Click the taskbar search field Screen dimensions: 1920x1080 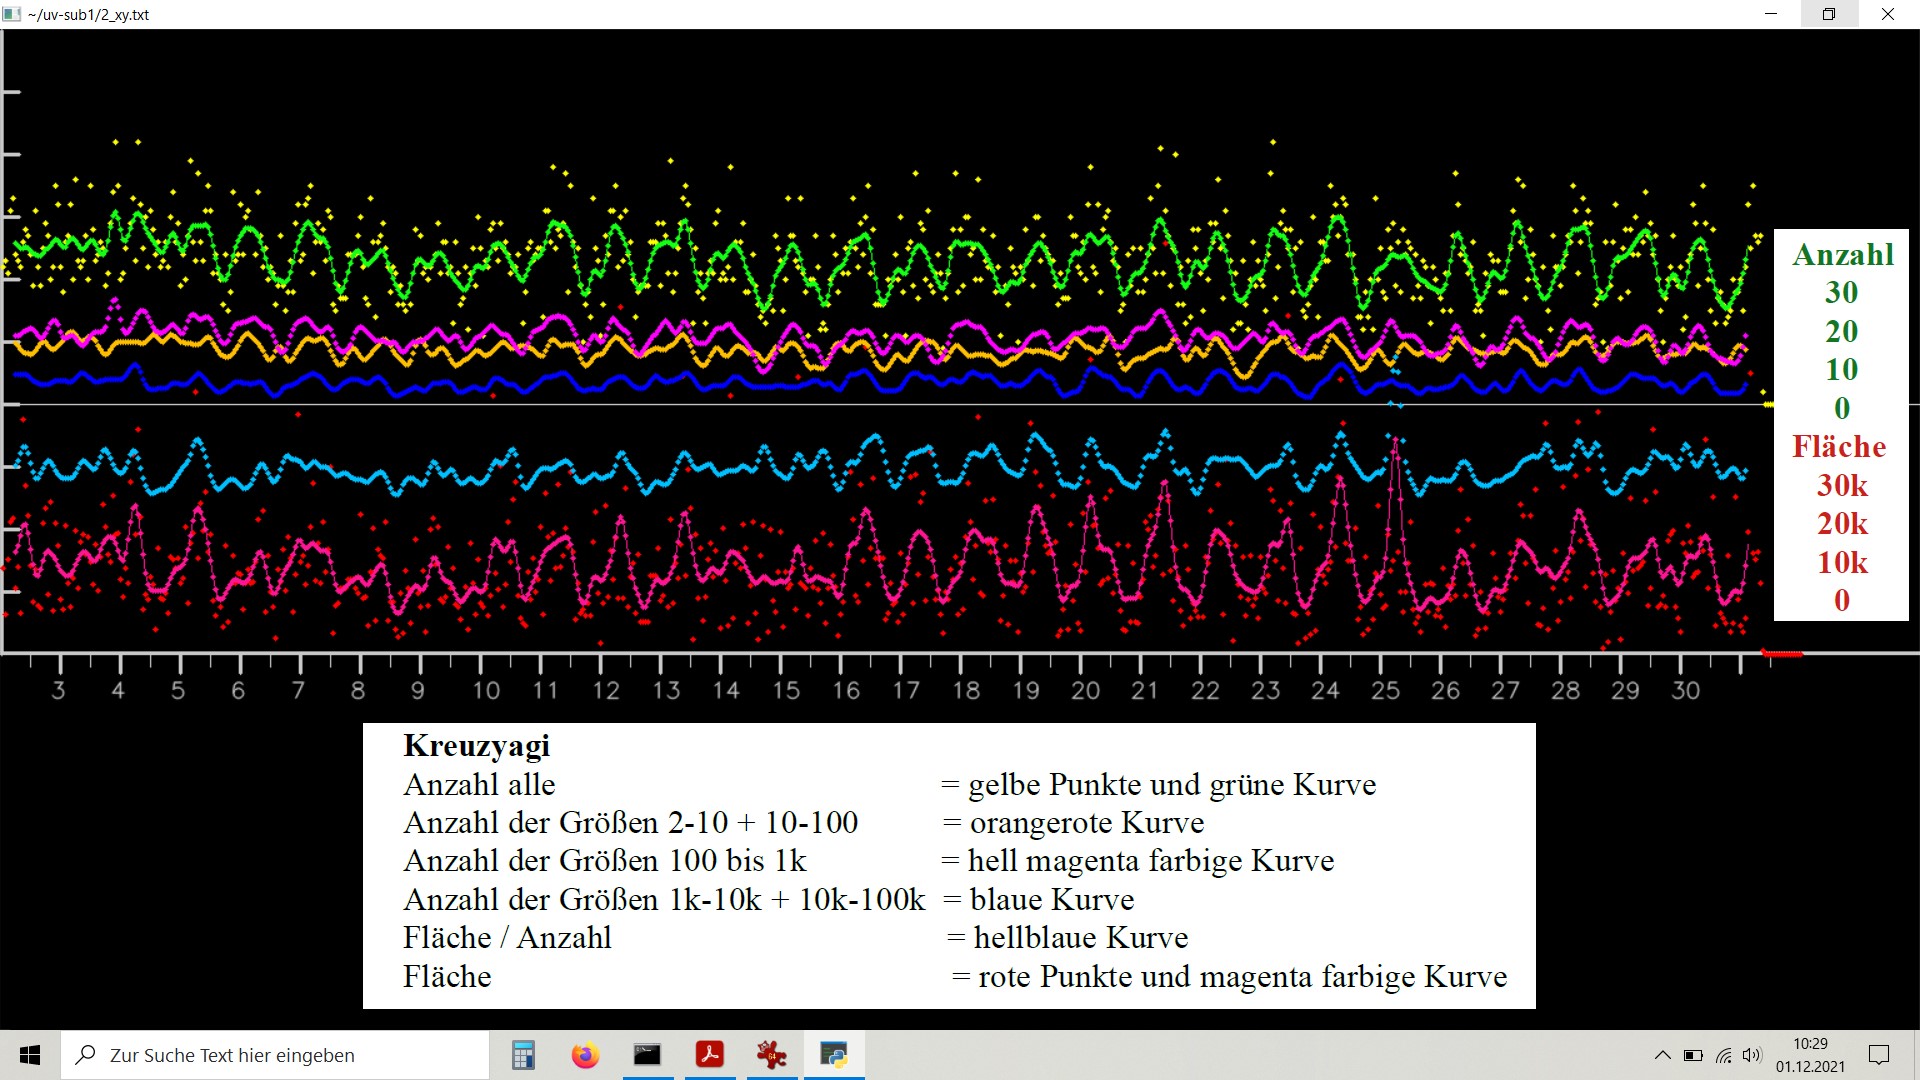coord(275,1055)
